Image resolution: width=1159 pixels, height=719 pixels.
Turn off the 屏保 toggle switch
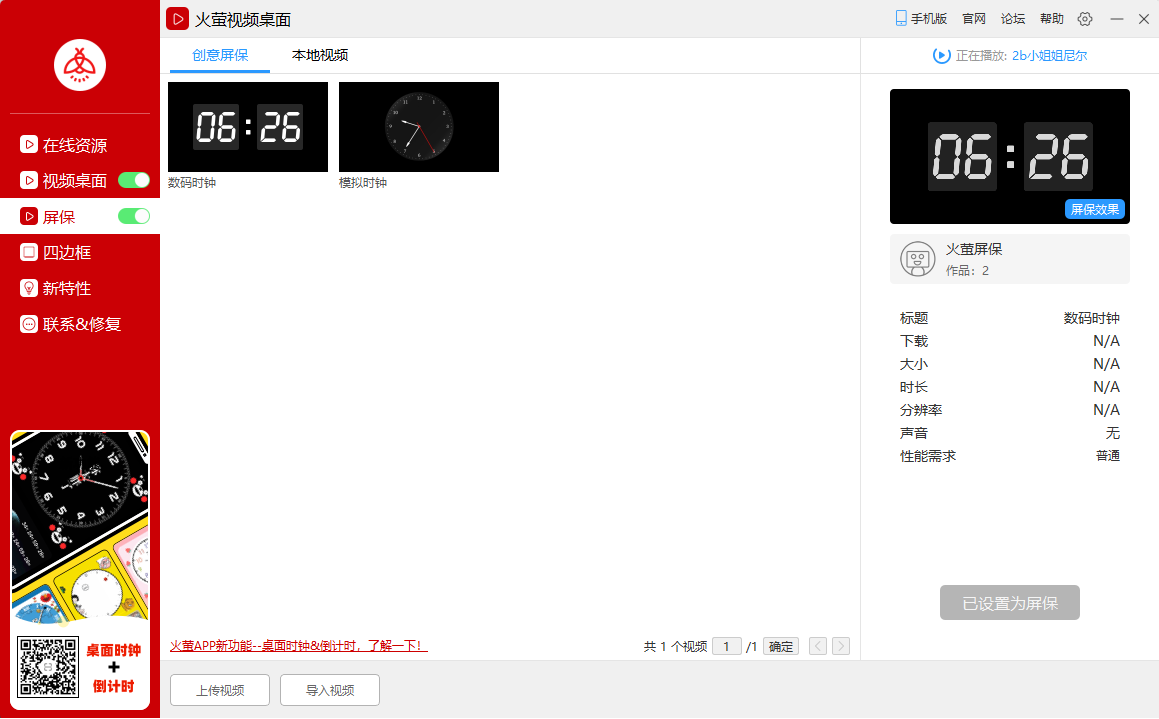(133, 215)
